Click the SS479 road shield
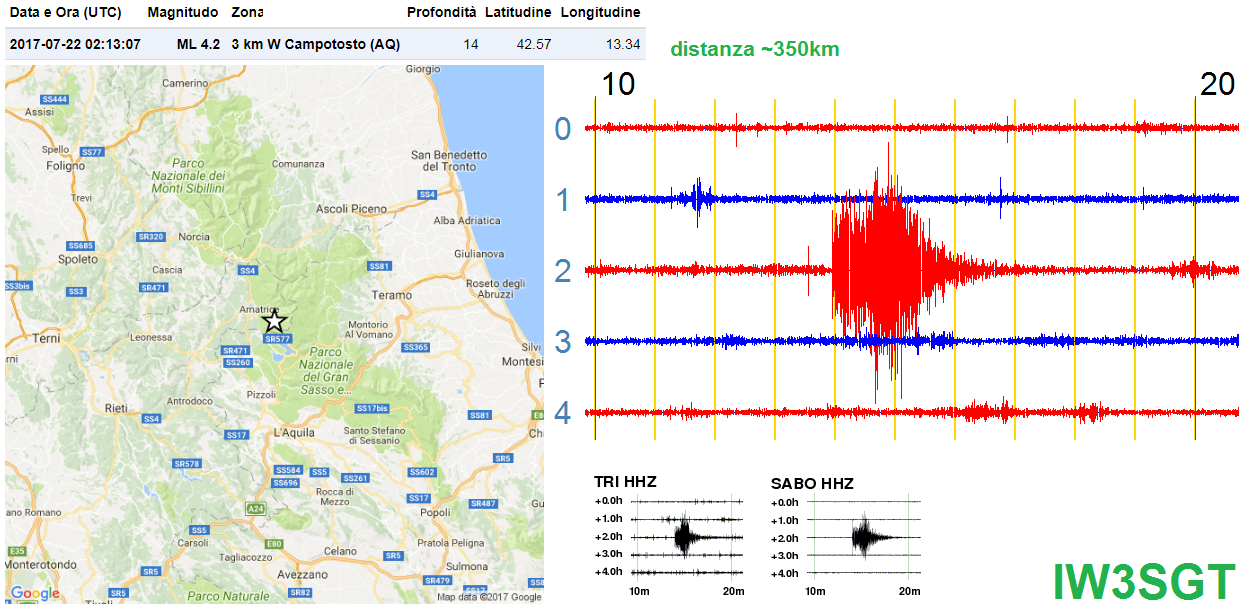Image resolution: width=1247 pixels, height=609 pixels. [438, 580]
